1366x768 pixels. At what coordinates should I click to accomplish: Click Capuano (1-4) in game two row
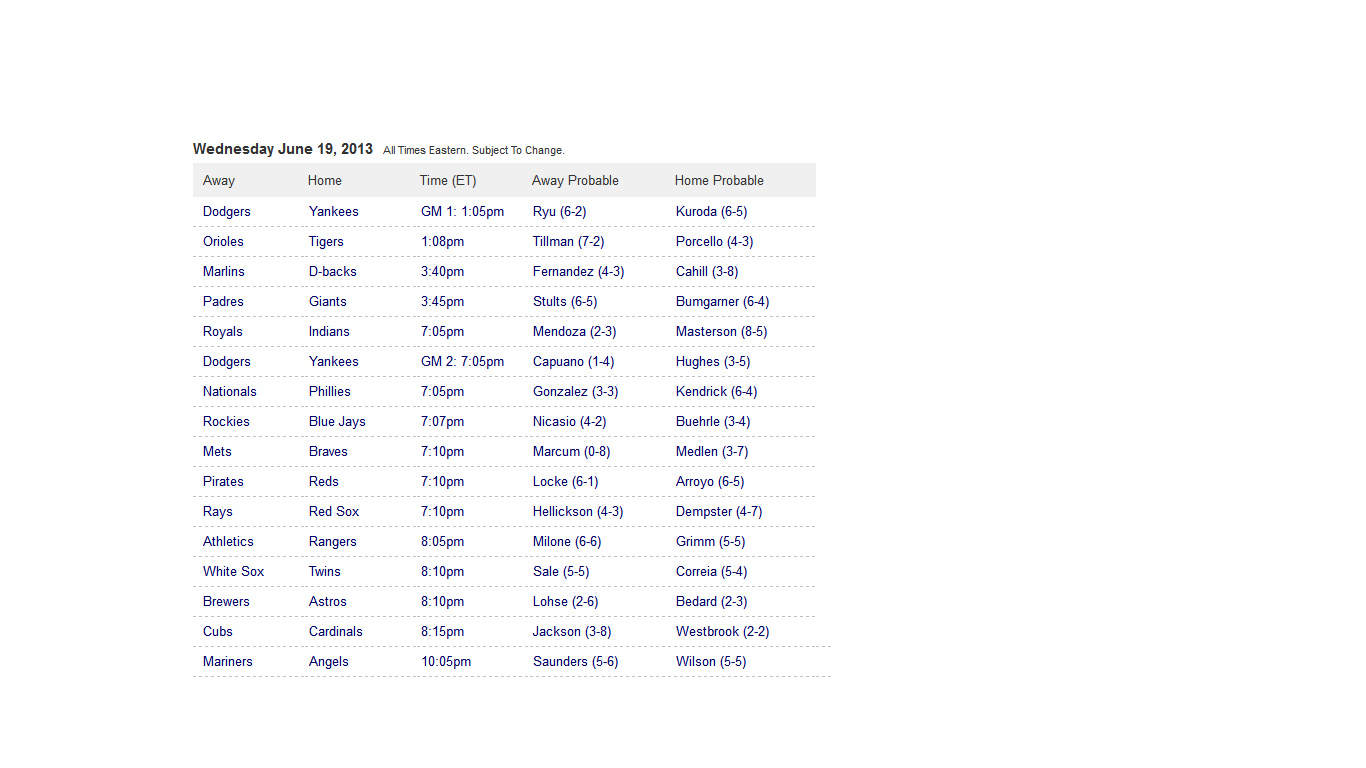point(573,361)
